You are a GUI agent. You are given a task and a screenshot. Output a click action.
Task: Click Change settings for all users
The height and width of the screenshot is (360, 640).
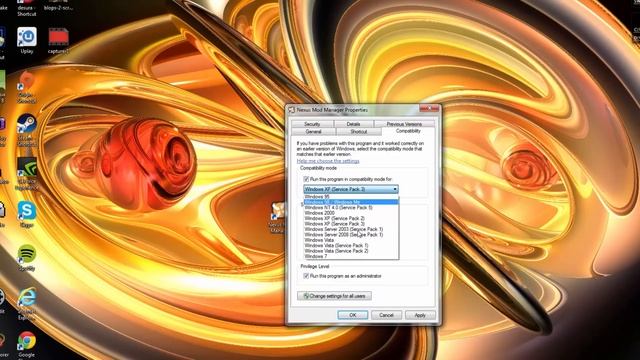click(x=334, y=296)
